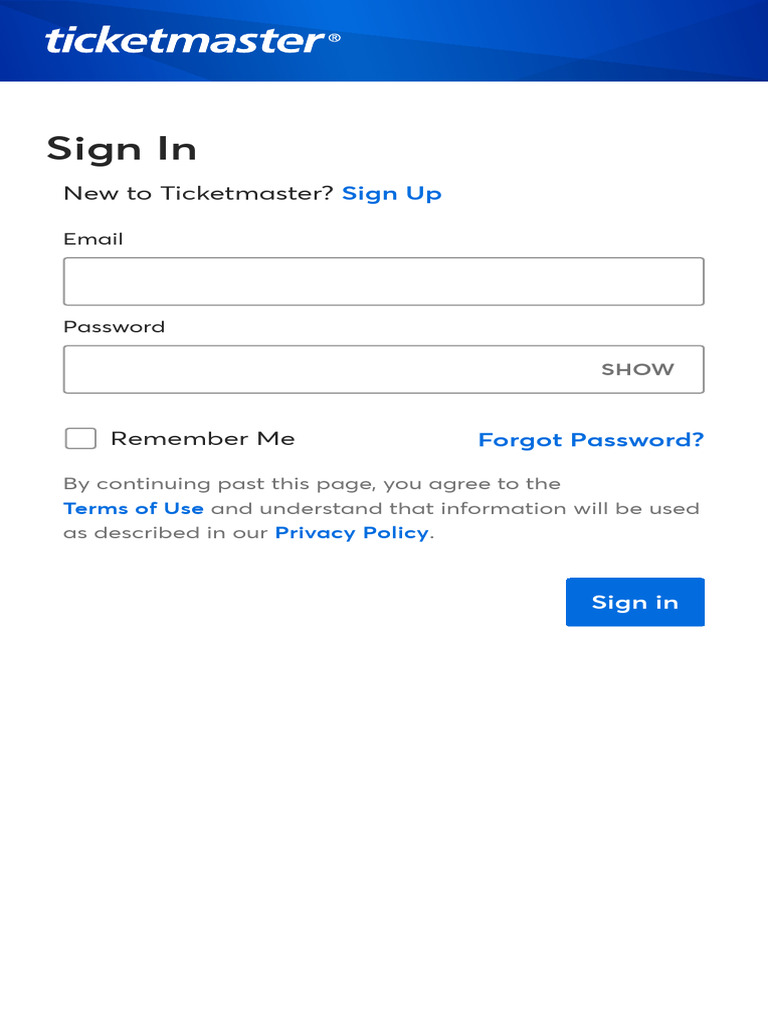
Task: Click the Email field label
Action: [x=93, y=239]
